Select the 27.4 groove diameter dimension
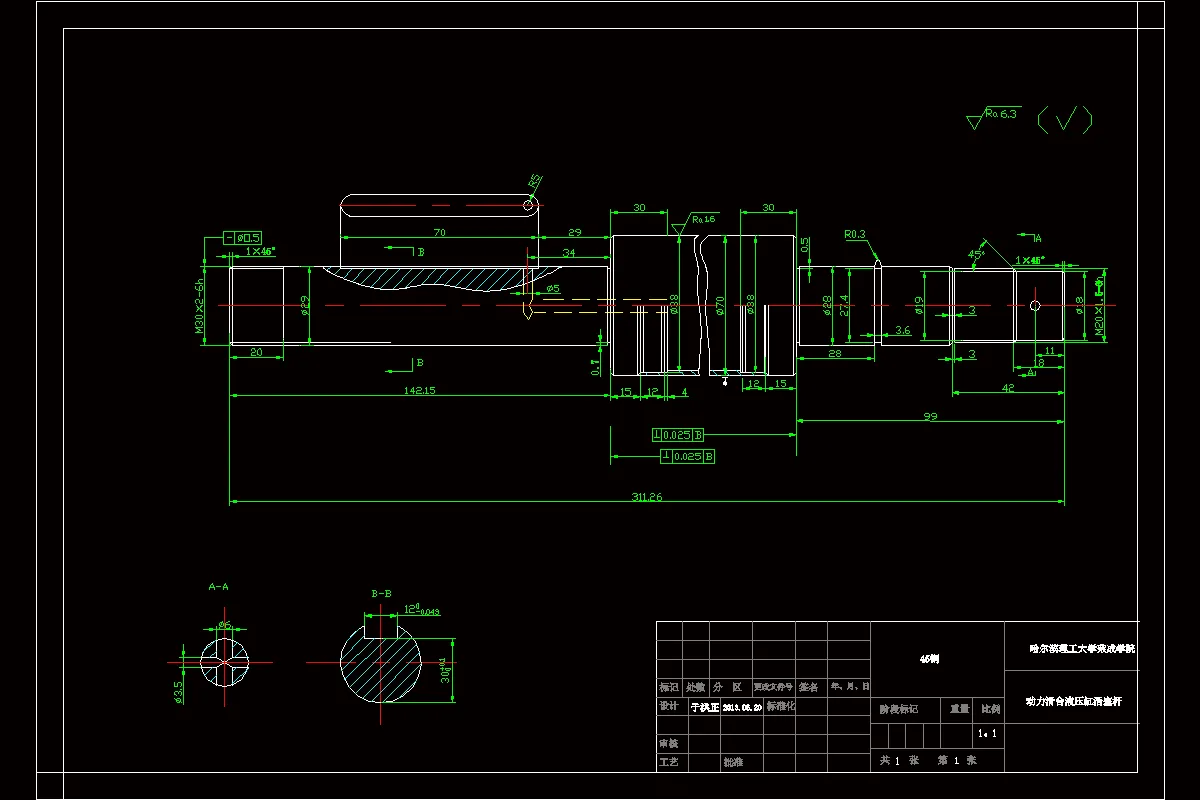The image size is (1200, 800). (845, 305)
